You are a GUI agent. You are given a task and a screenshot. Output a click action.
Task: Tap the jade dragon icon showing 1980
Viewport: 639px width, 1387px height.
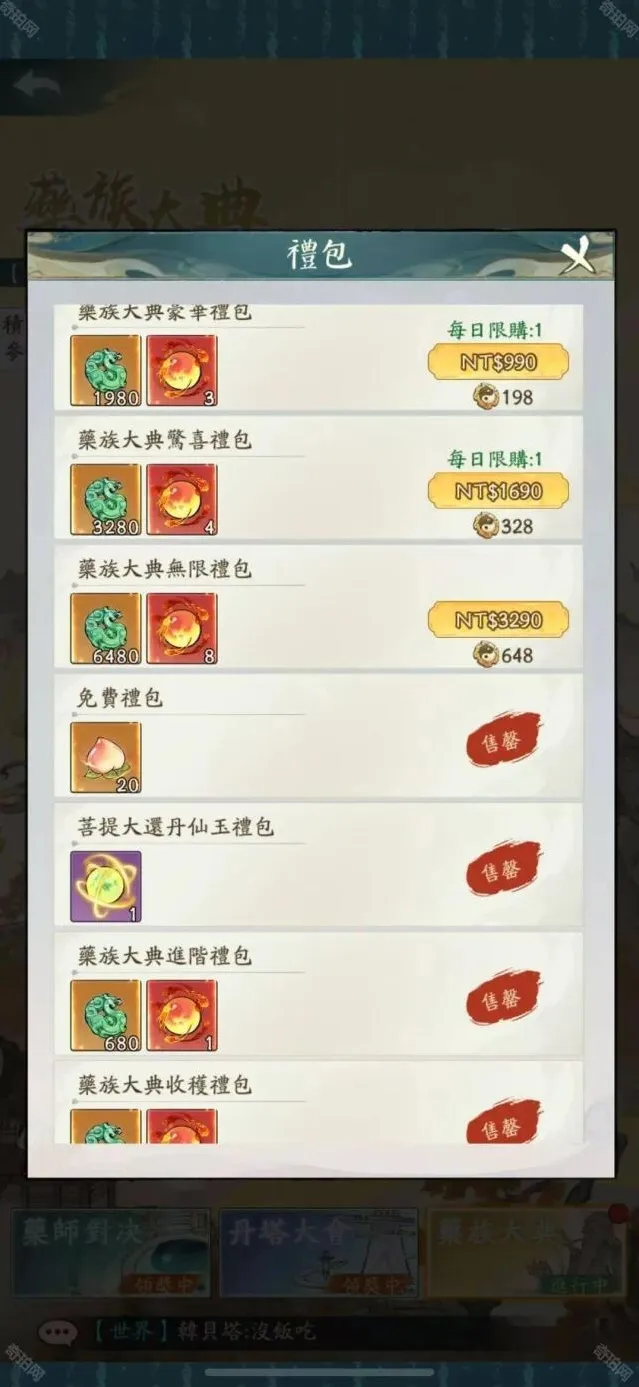coord(106,370)
